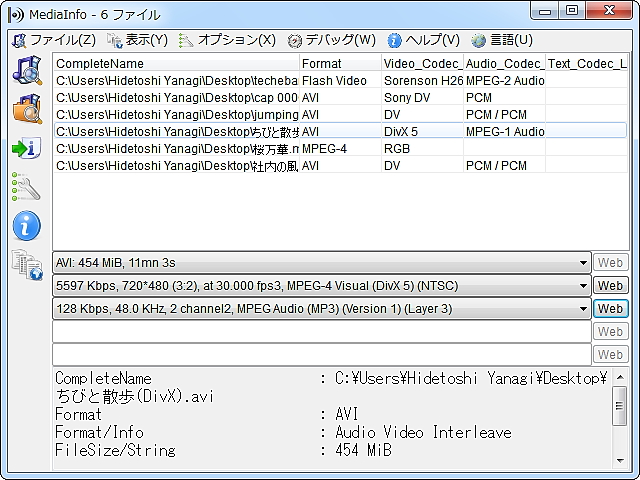Click the documents and globe sidebar icon
The height and width of the screenshot is (480, 640).
click(27, 264)
